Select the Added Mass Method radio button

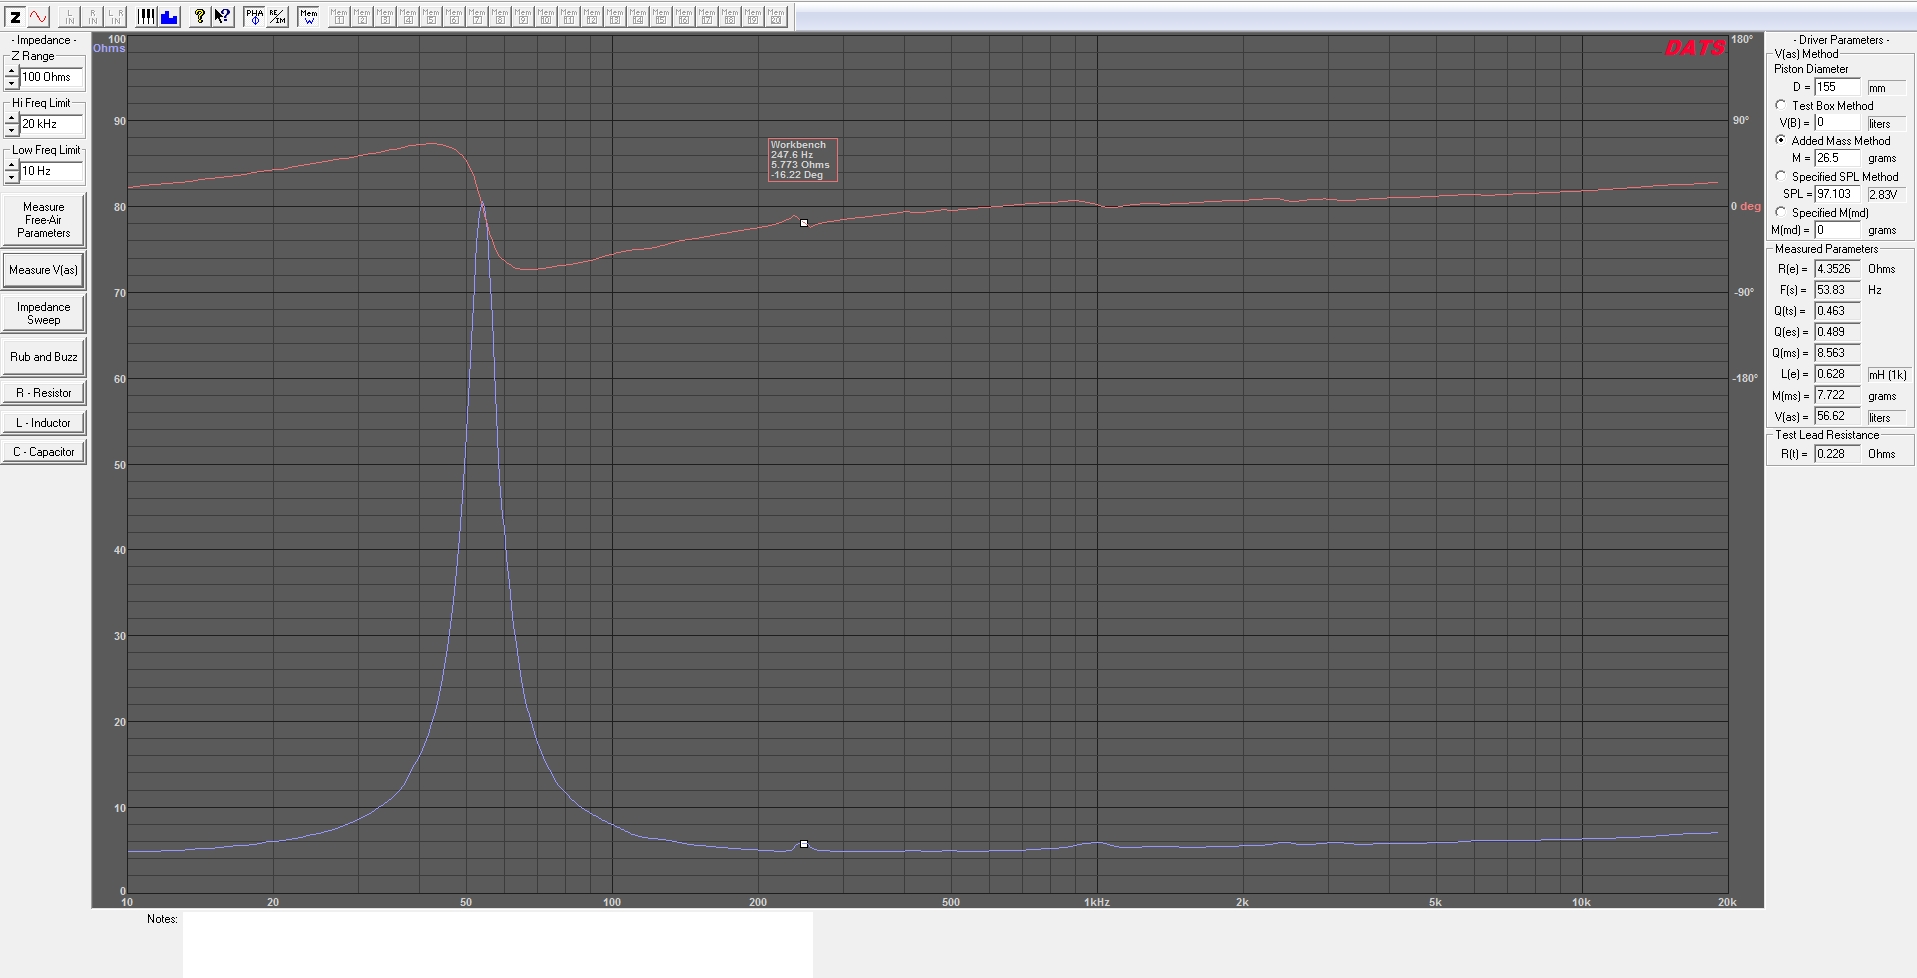(x=1781, y=141)
